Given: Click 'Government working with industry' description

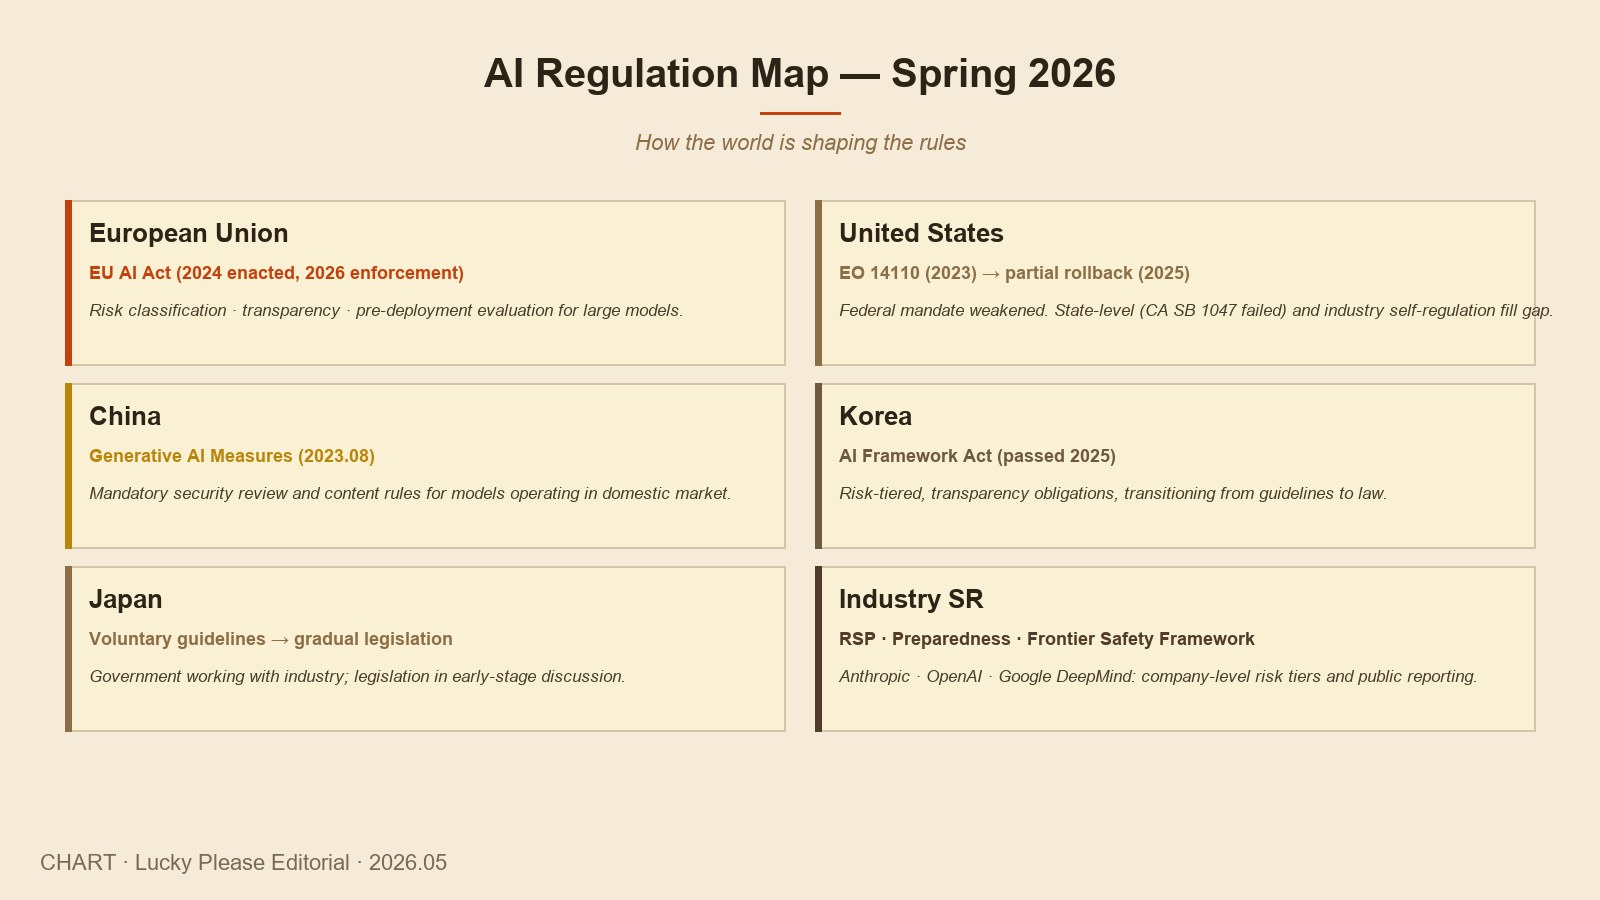Looking at the screenshot, I should (x=357, y=677).
